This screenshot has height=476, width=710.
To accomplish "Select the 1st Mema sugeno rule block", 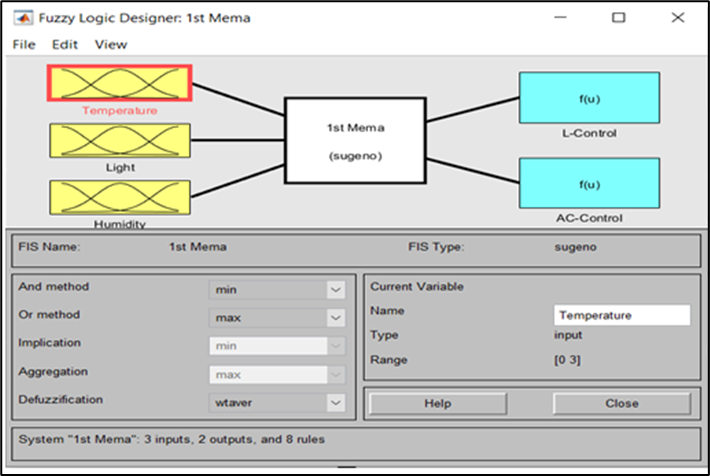I will [355, 140].
